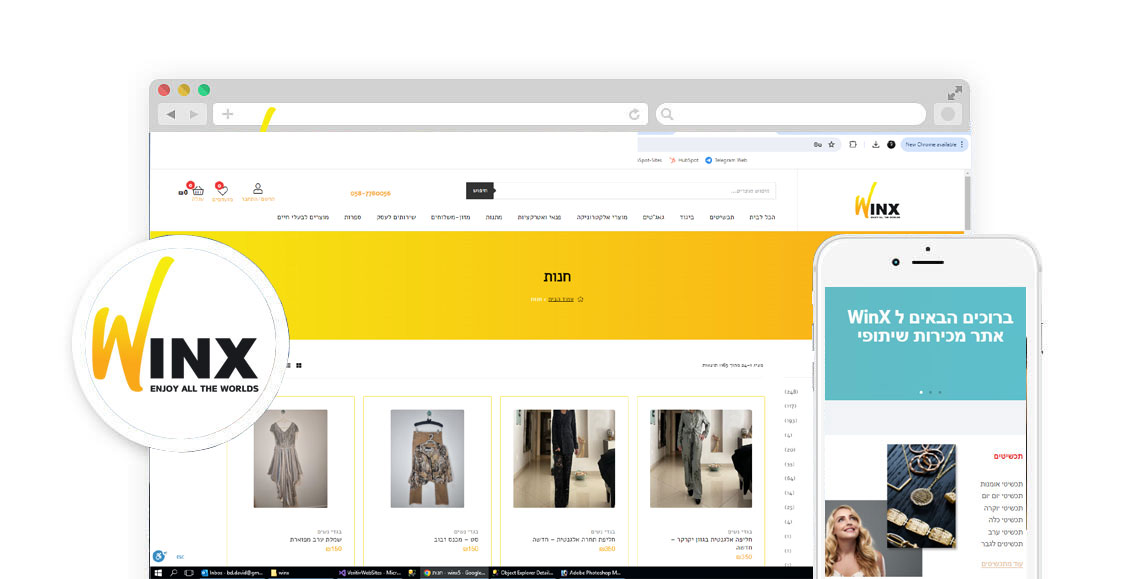Click the red 'תכשיטים' heading on phone
This screenshot has width=1140, height=579.
(x=1008, y=456)
